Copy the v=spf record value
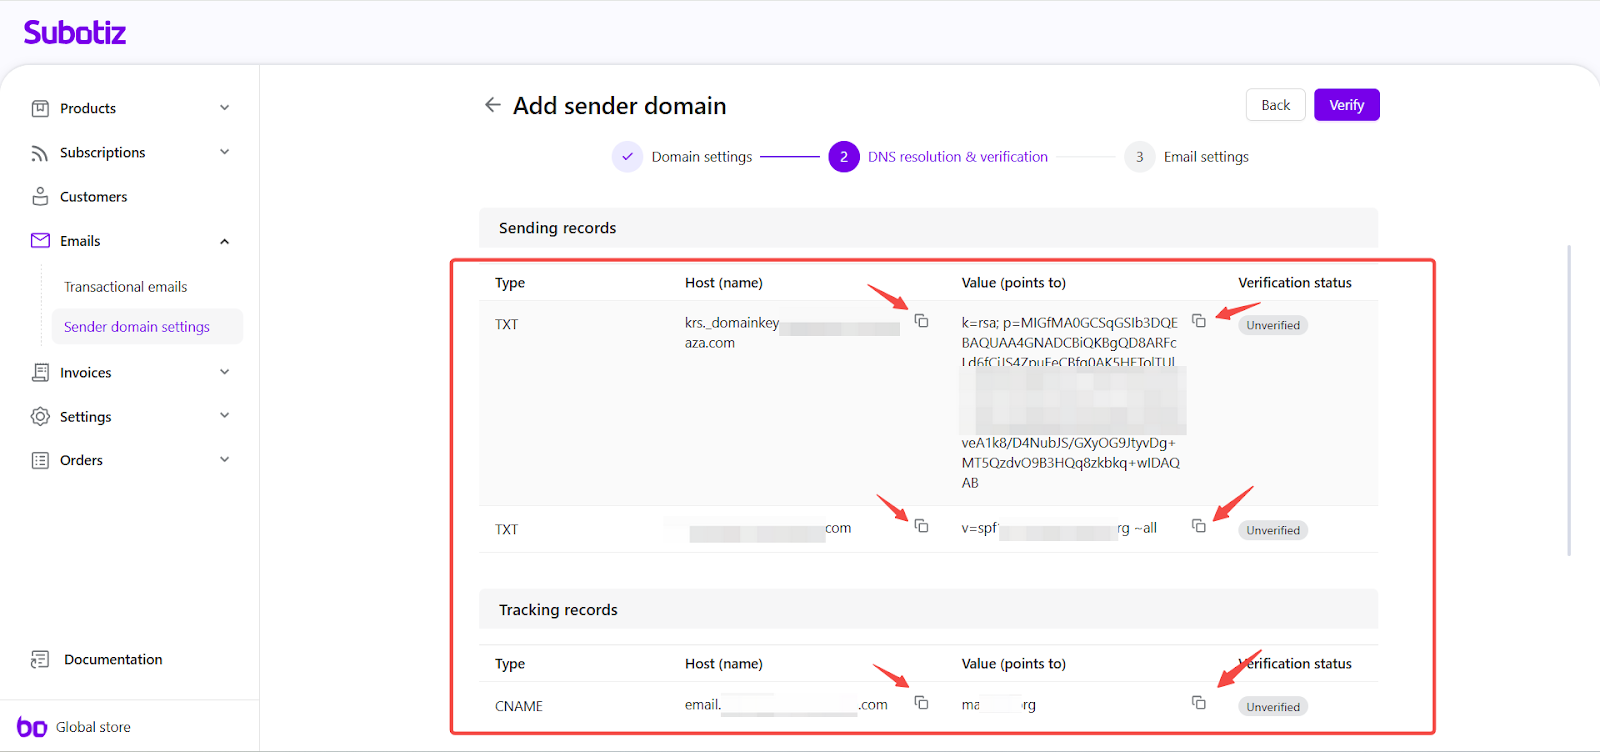Screen dimensions: 1600x752 click(x=1198, y=526)
